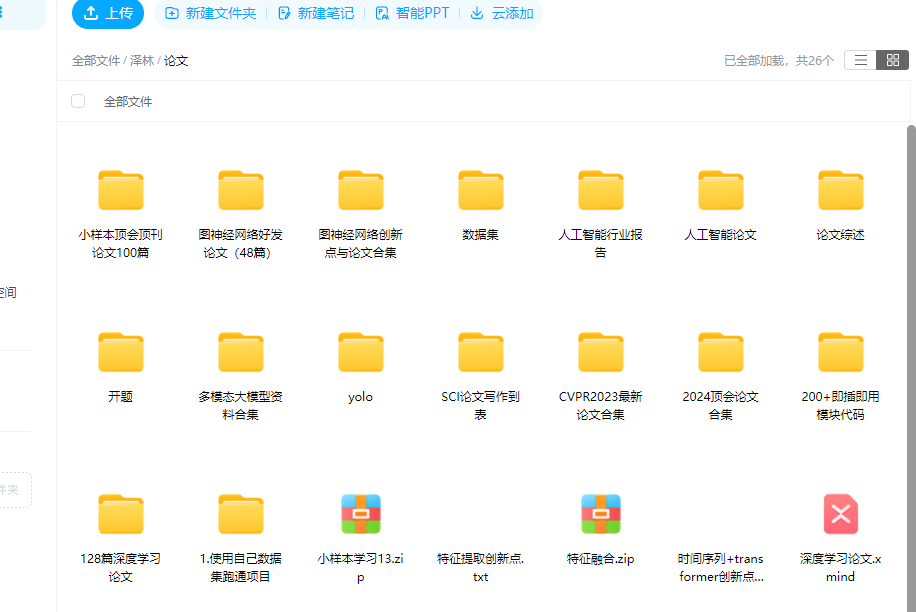Open the 图神经网络创新点与论文合集 folder icon
The width and height of the screenshot is (916, 612).
pyautogui.click(x=361, y=190)
